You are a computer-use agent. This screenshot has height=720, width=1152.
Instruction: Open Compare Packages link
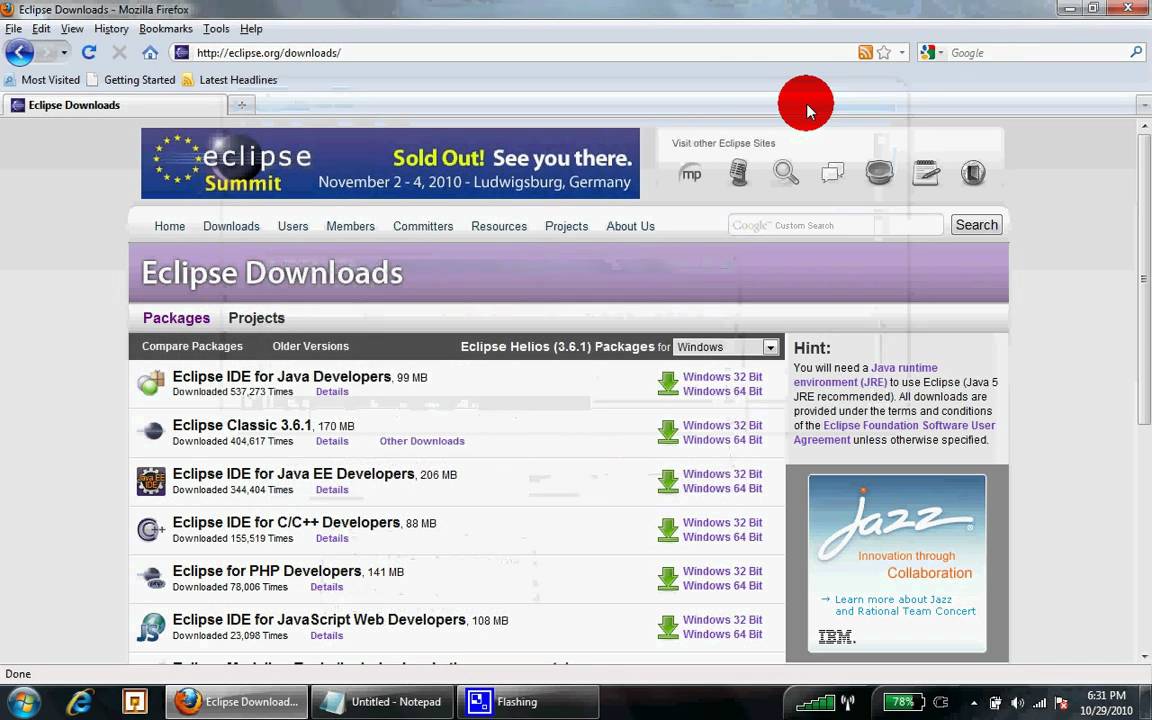pos(192,346)
